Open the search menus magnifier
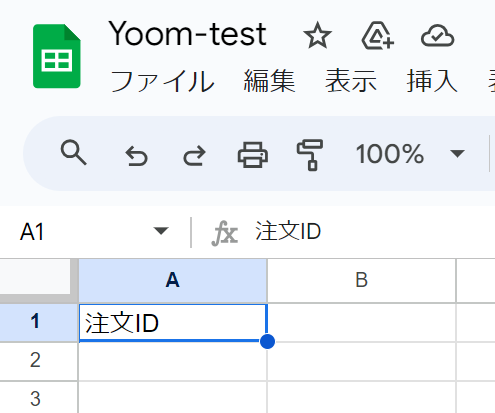495x413 pixels. (x=74, y=153)
